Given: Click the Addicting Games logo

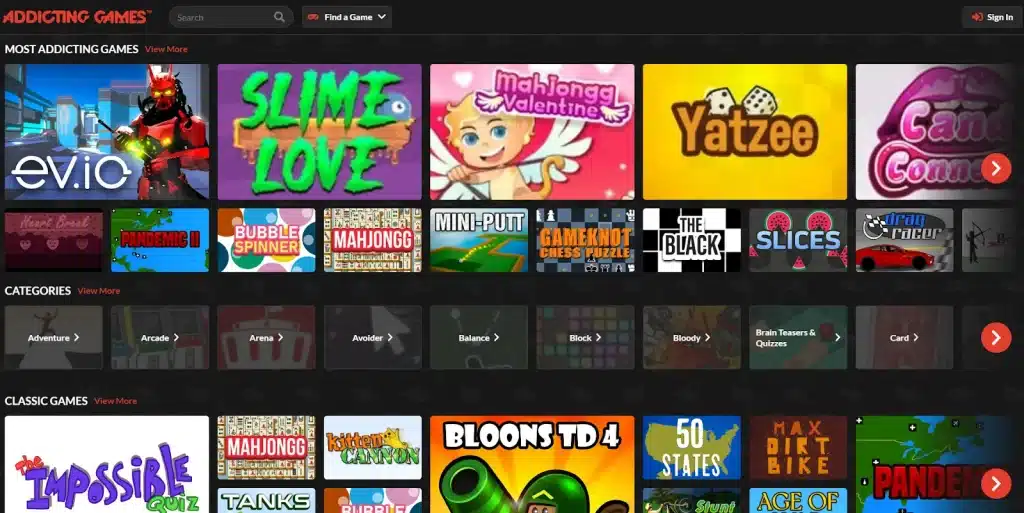Looking at the screenshot, I should [77, 16].
